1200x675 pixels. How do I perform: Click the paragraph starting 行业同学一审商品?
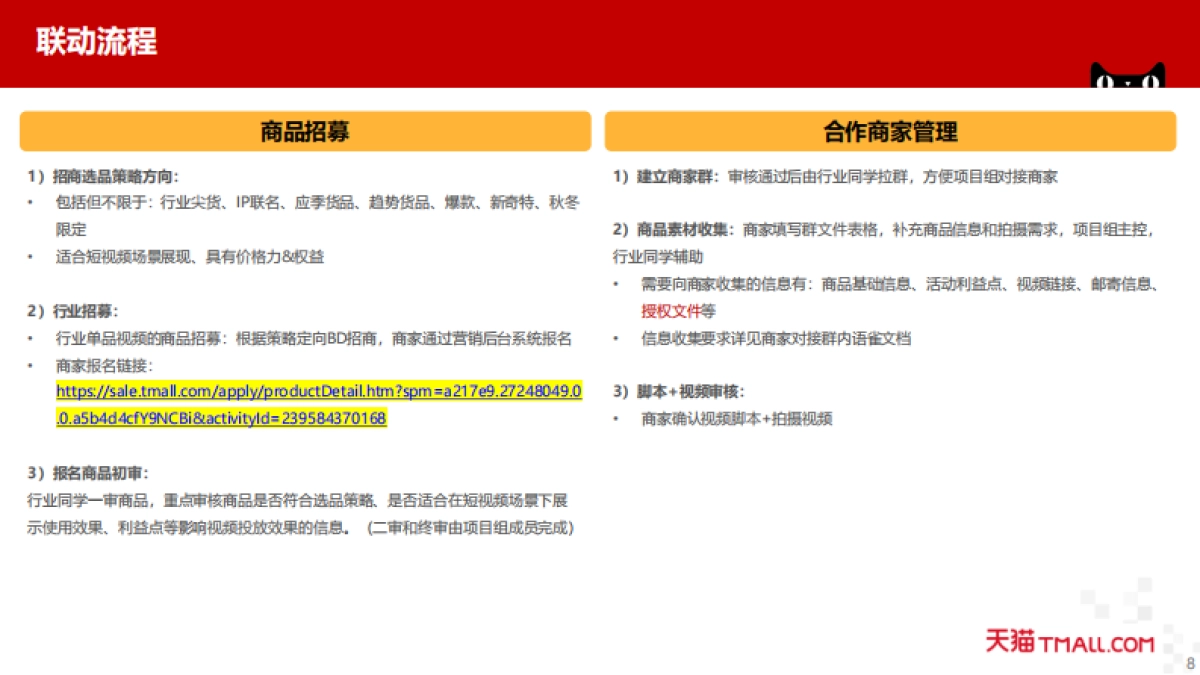[x=300, y=513]
